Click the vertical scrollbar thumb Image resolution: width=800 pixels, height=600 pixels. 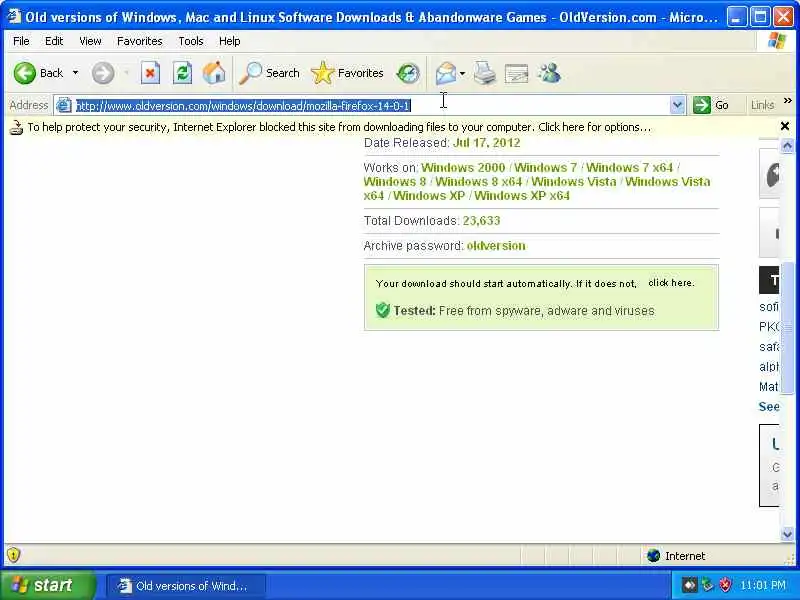[787, 327]
